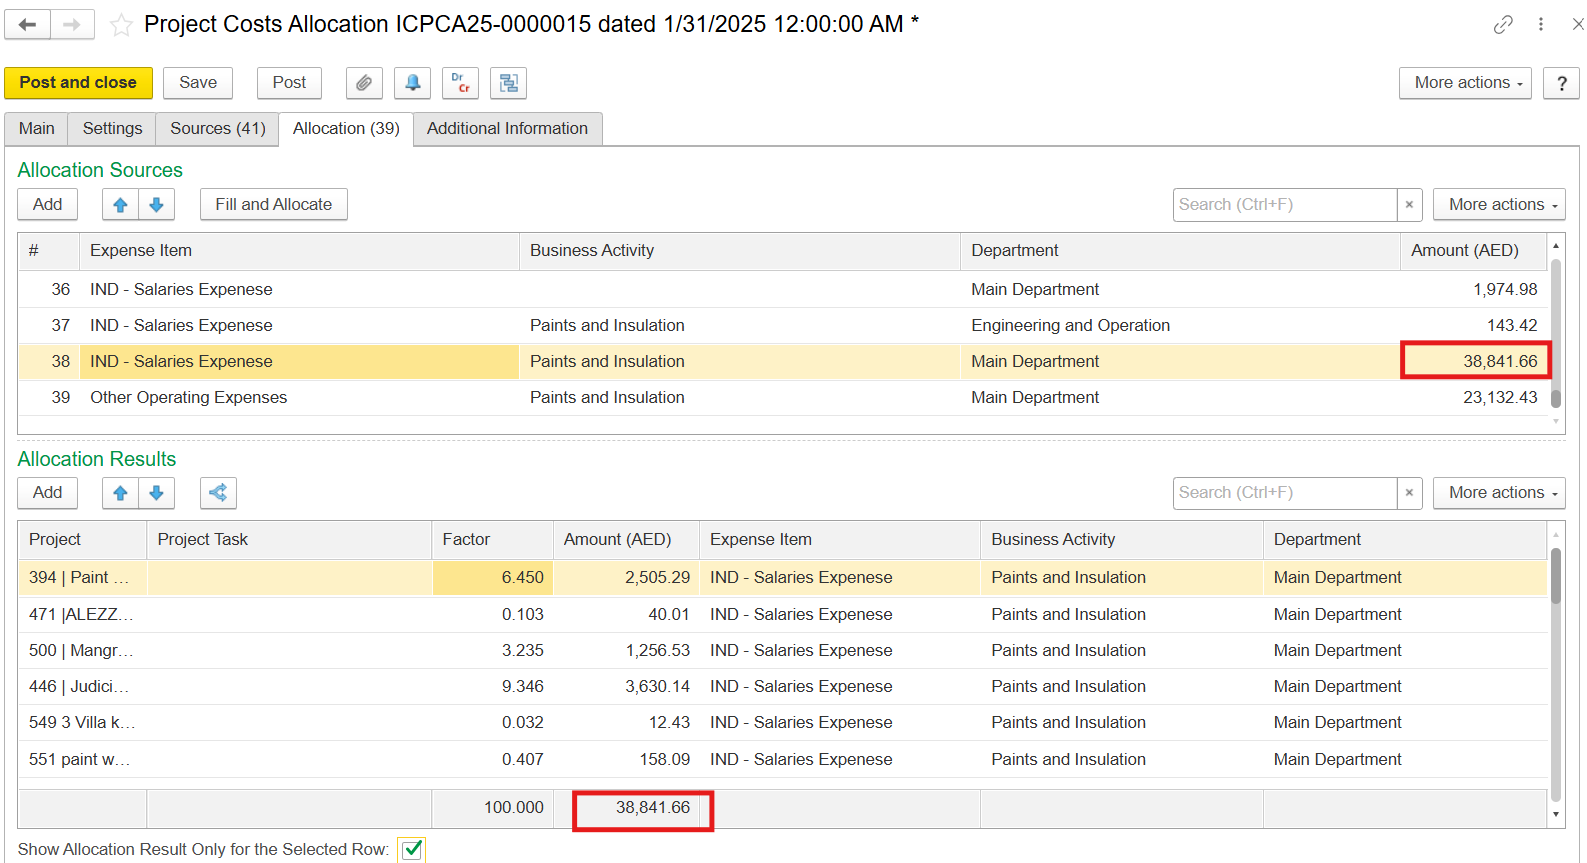Navigate back with the left arrow button
Image resolution: width=1587 pixels, height=863 pixels.
(x=28, y=24)
